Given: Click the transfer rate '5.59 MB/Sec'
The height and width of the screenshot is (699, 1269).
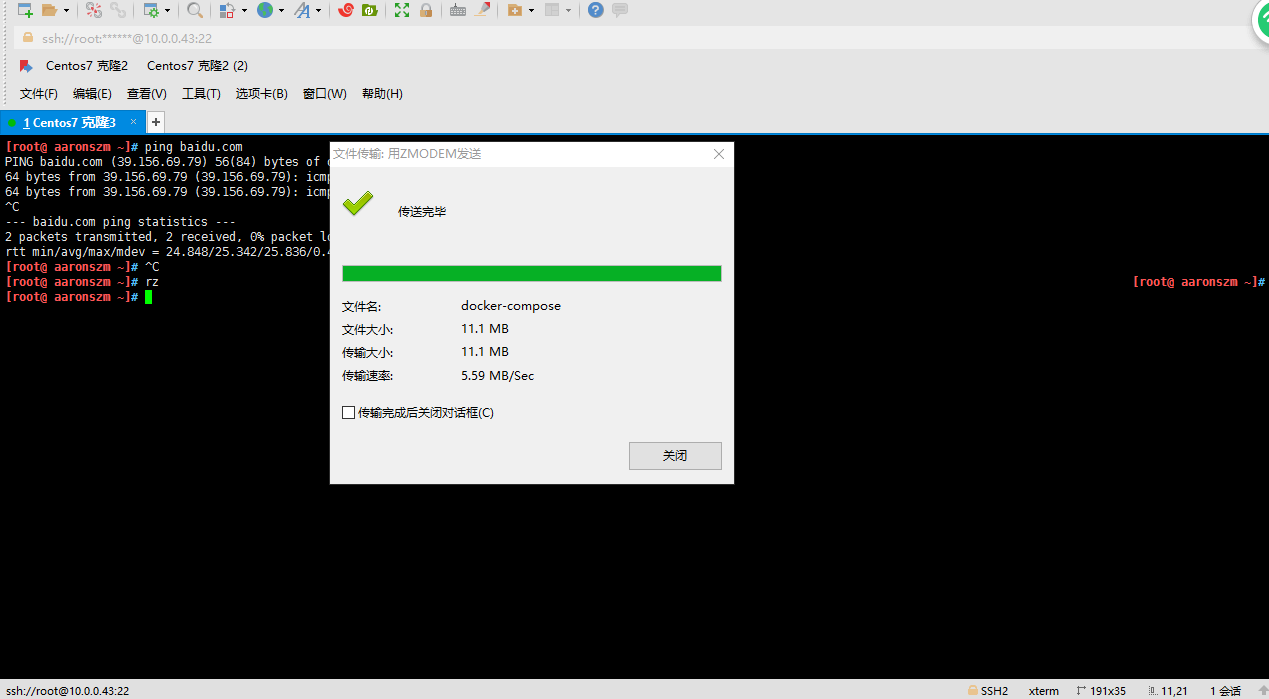Looking at the screenshot, I should click(x=498, y=376).
